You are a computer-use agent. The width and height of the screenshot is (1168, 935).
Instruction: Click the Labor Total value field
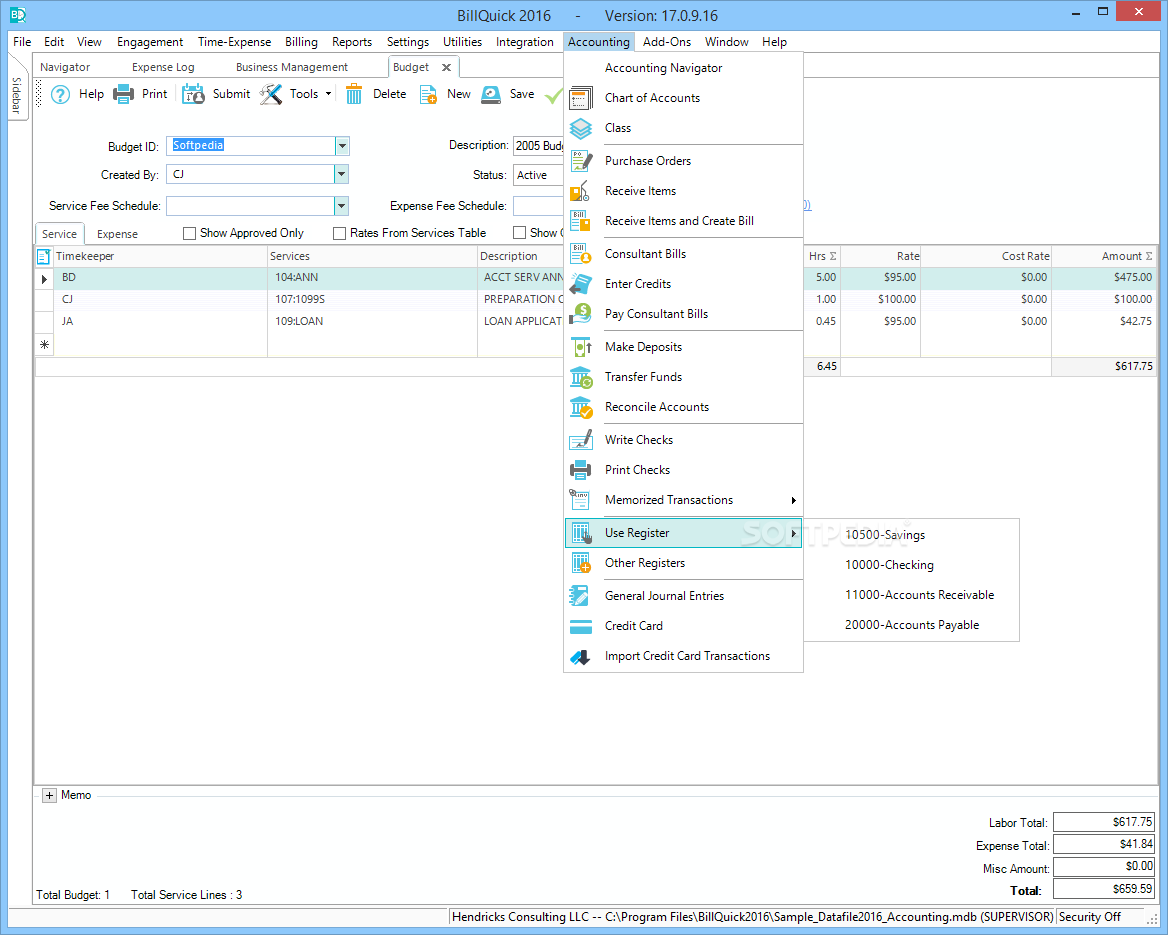(1104, 823)
